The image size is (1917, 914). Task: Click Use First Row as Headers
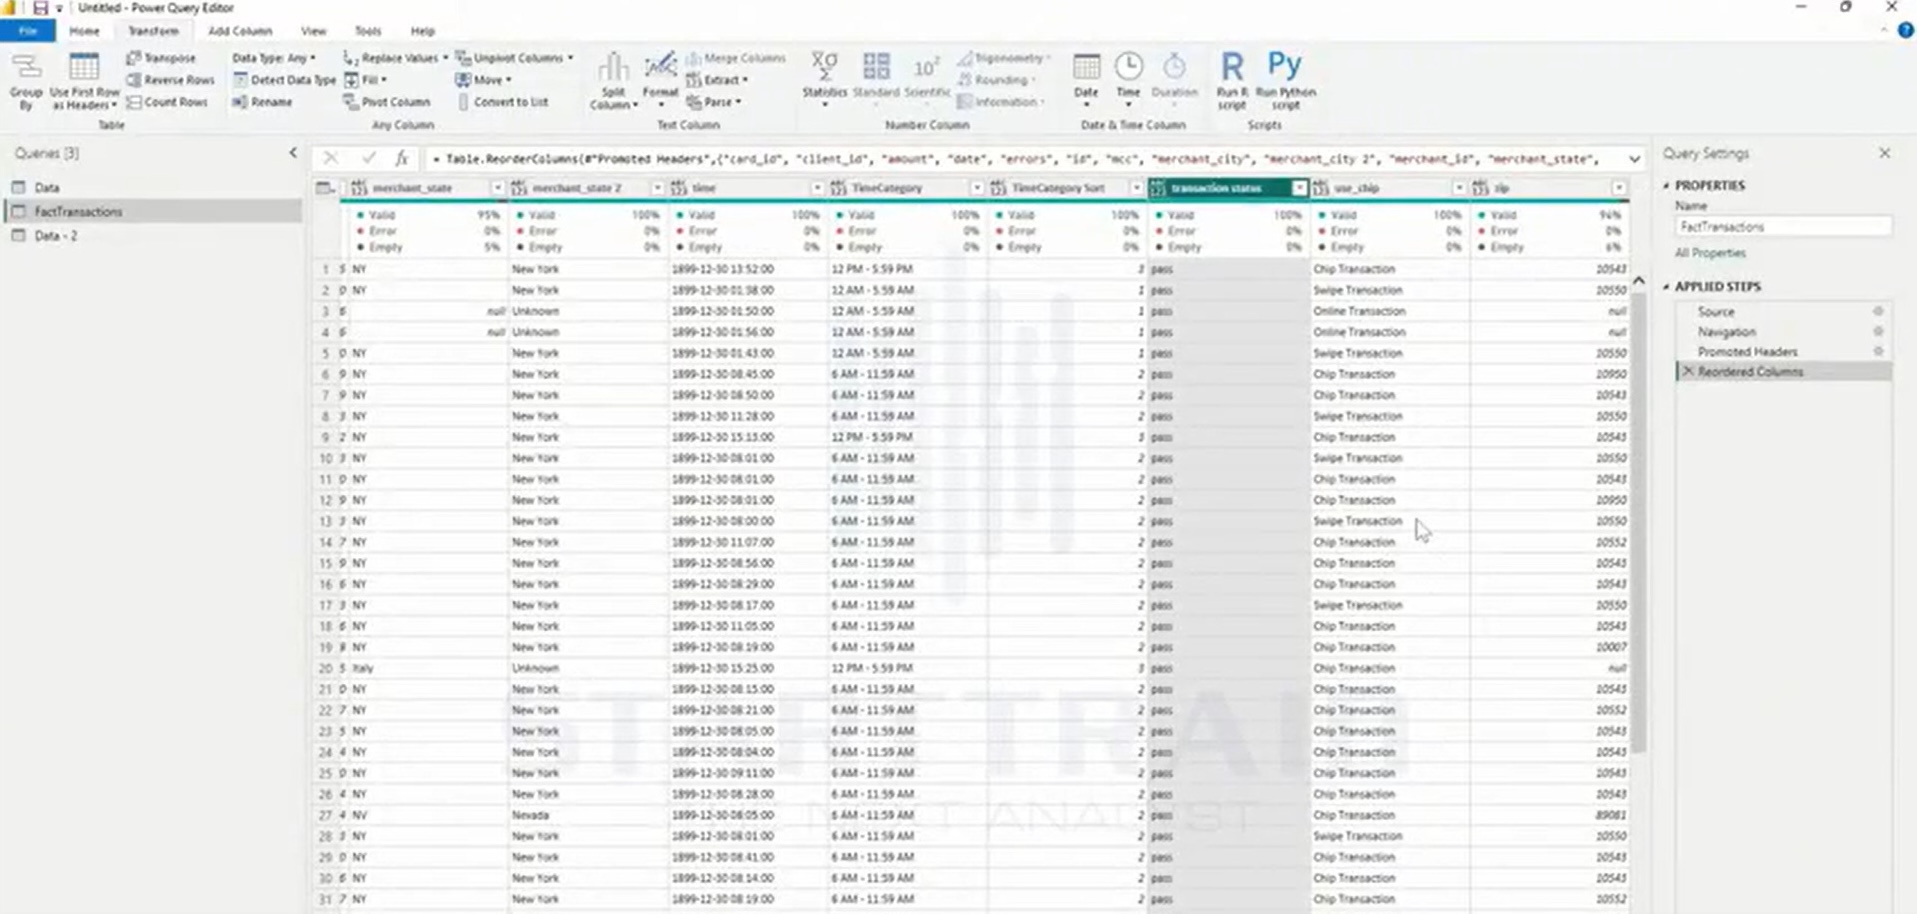click(x=84, y=80)
